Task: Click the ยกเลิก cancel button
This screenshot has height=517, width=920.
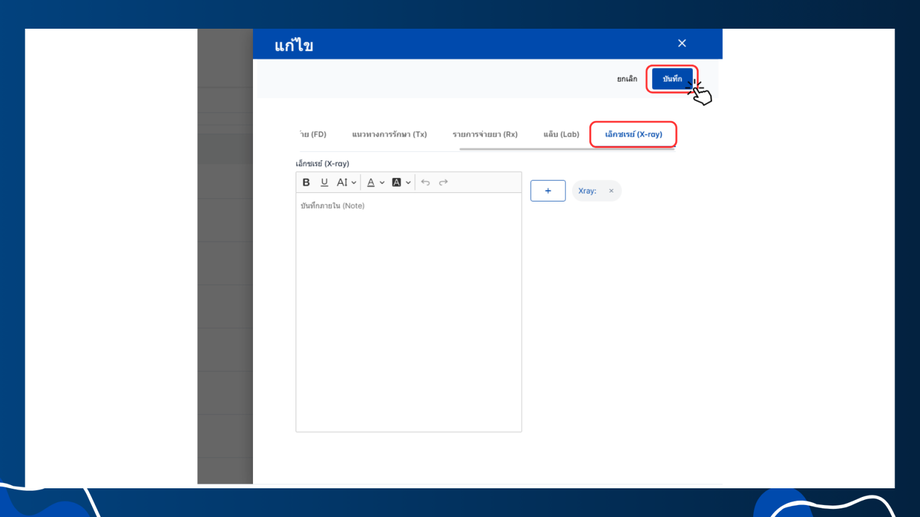Action: [x=627, y=79]
